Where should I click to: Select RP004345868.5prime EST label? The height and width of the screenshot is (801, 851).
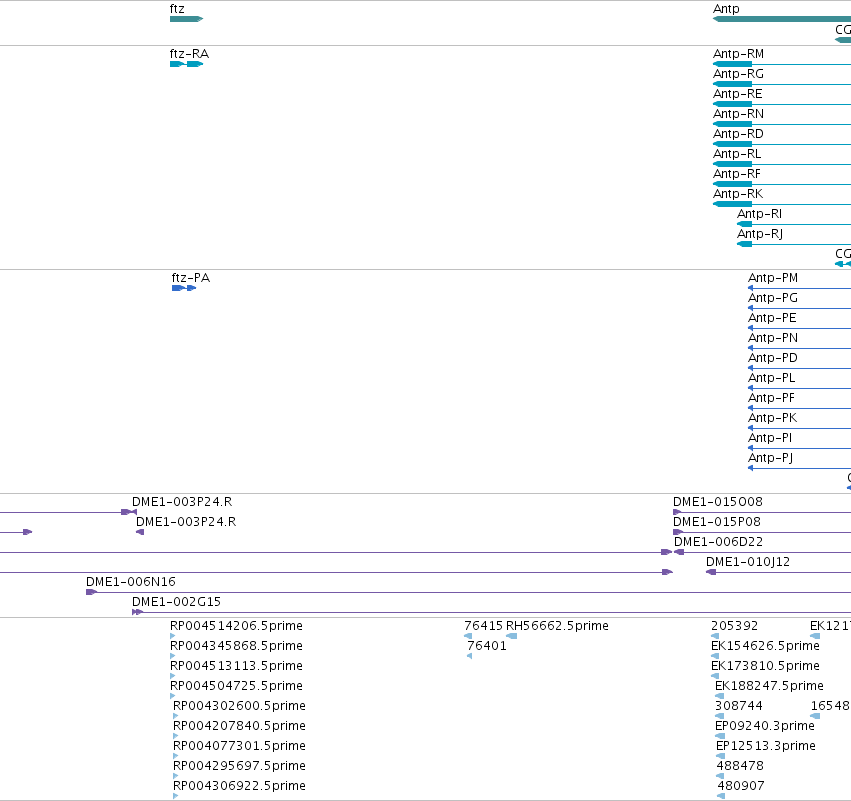click(x=236, y=646)
